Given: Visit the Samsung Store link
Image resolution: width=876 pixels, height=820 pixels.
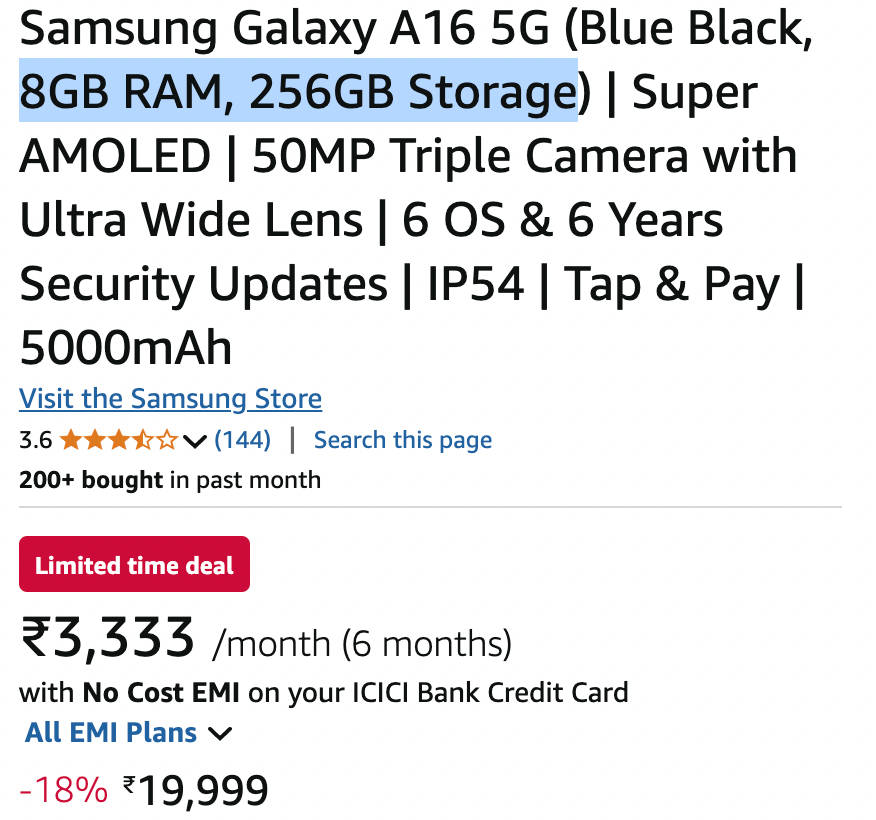Looking at the screenshot, I should click(x=170, y=398).
